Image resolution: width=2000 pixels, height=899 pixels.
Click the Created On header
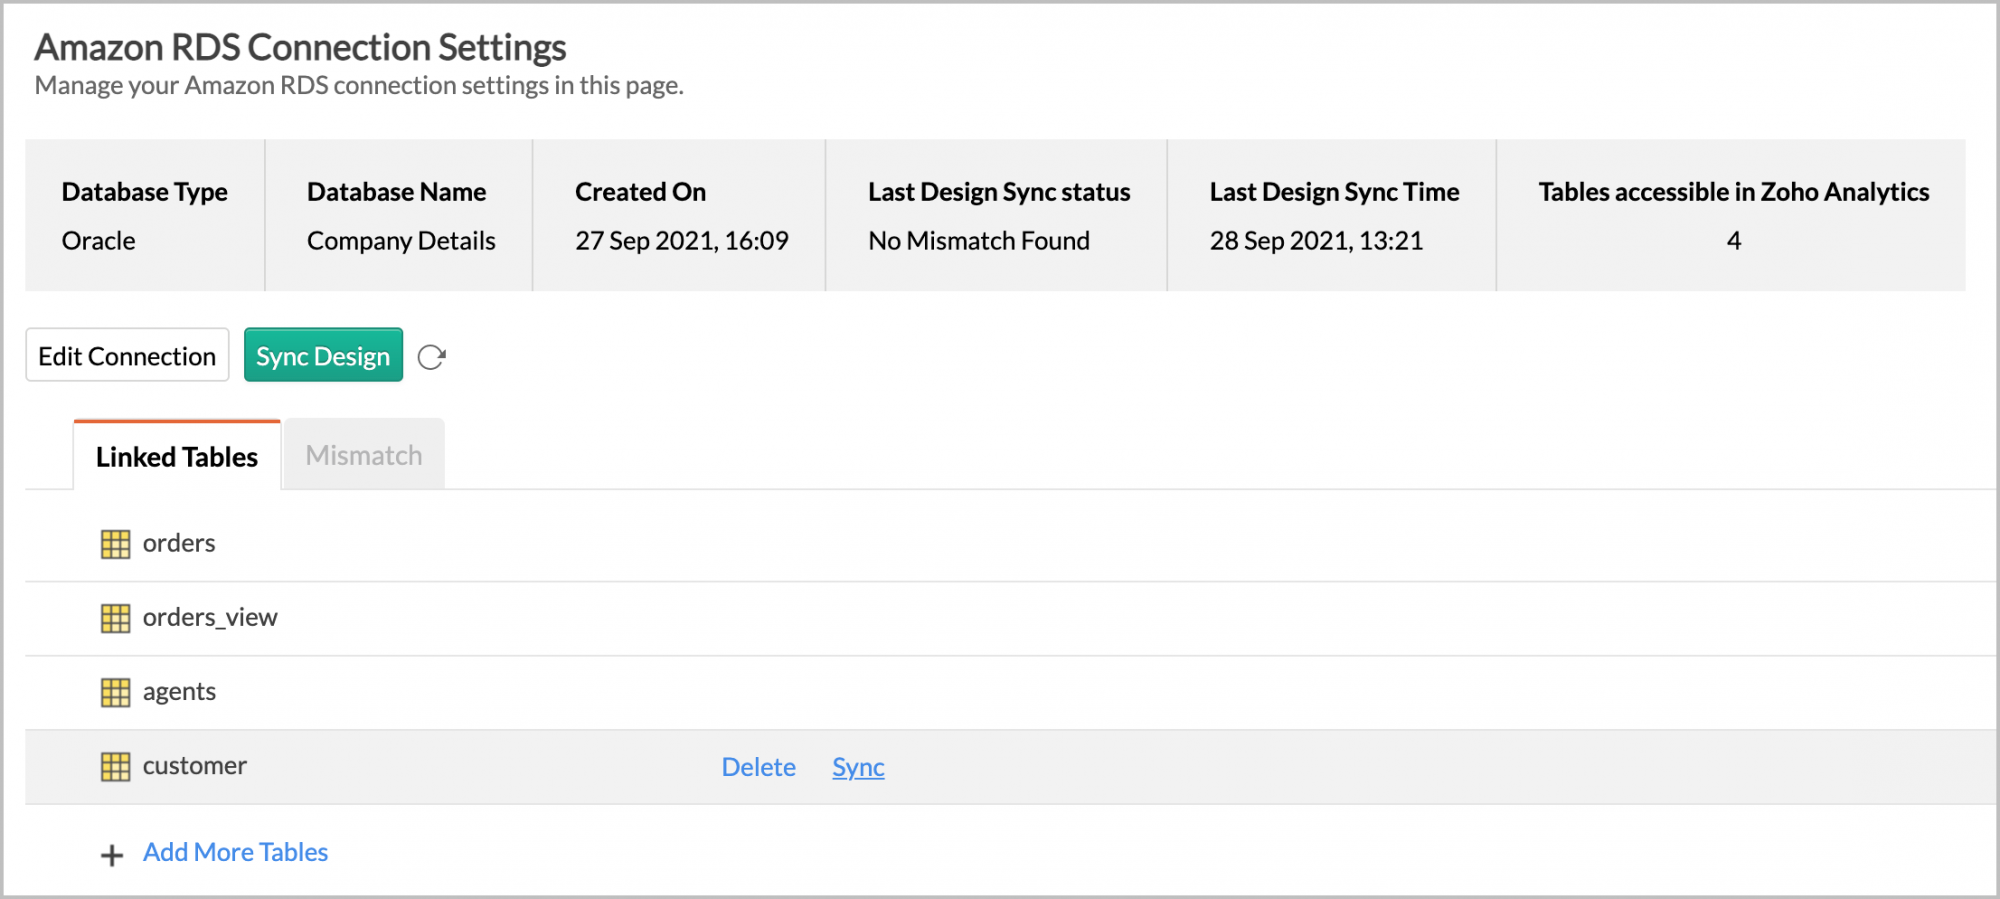pos(641,192)
